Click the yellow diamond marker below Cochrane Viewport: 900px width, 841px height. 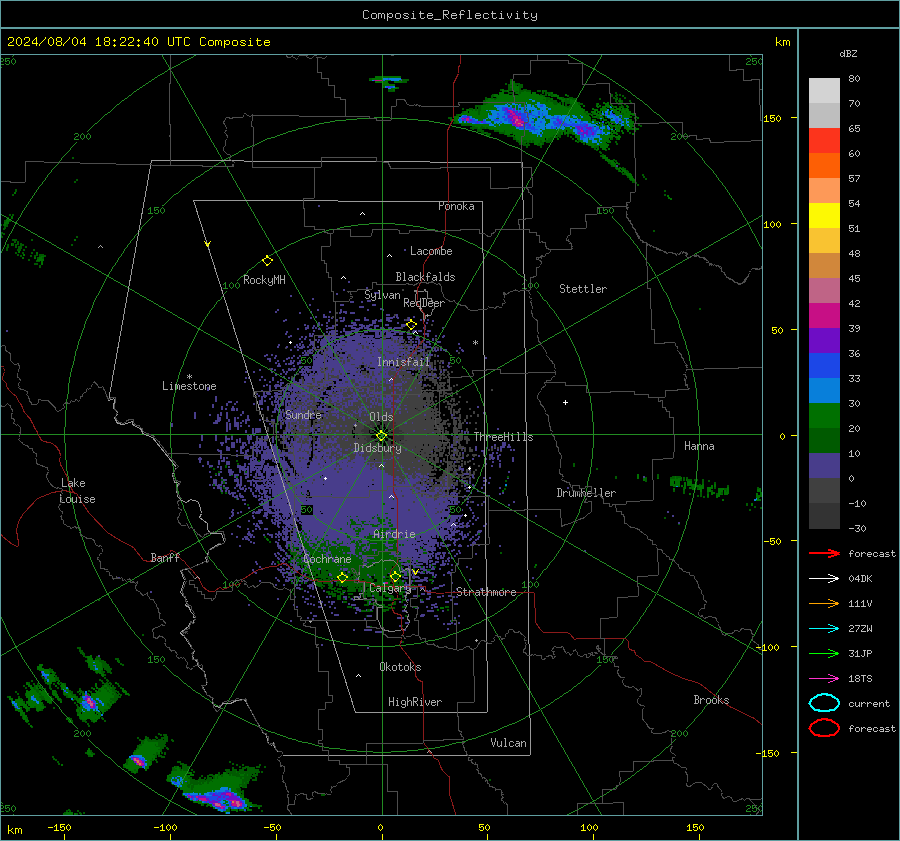(x=342, y=577)
